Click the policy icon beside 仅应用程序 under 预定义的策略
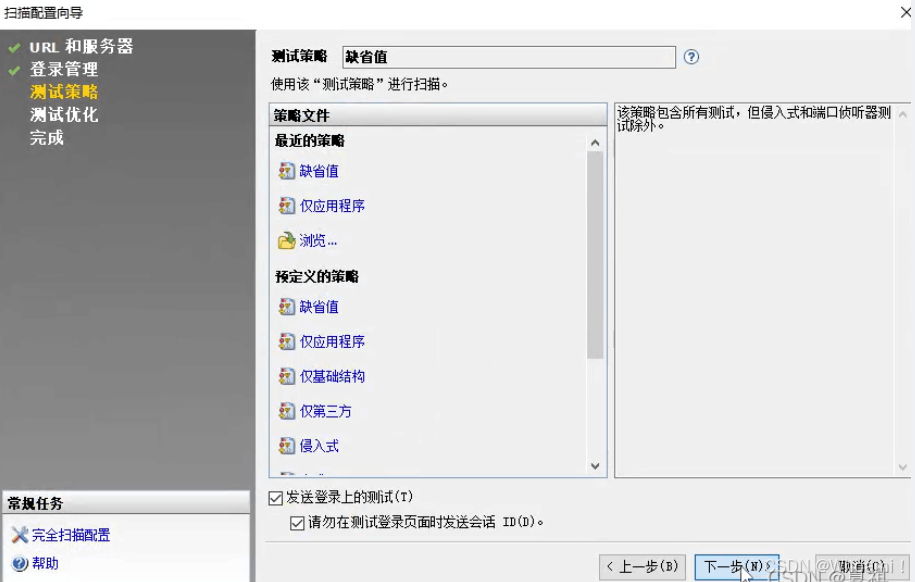915x582 pixels. (x=287, y=341)
